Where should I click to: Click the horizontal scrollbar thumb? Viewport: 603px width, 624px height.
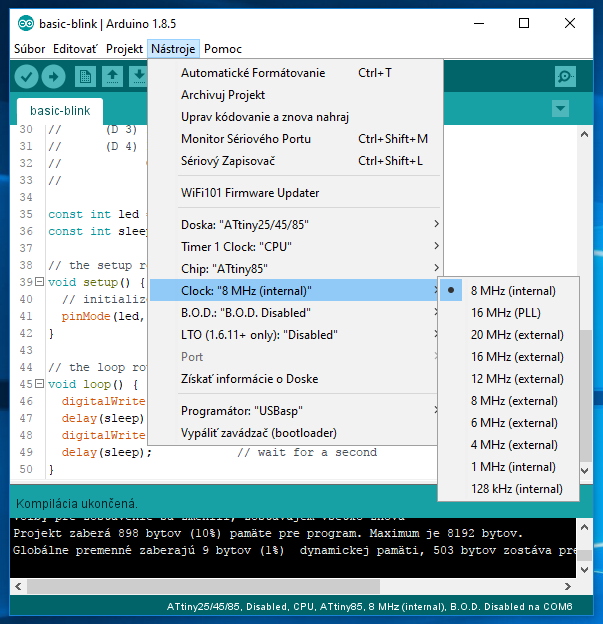(x=203, y=586)
